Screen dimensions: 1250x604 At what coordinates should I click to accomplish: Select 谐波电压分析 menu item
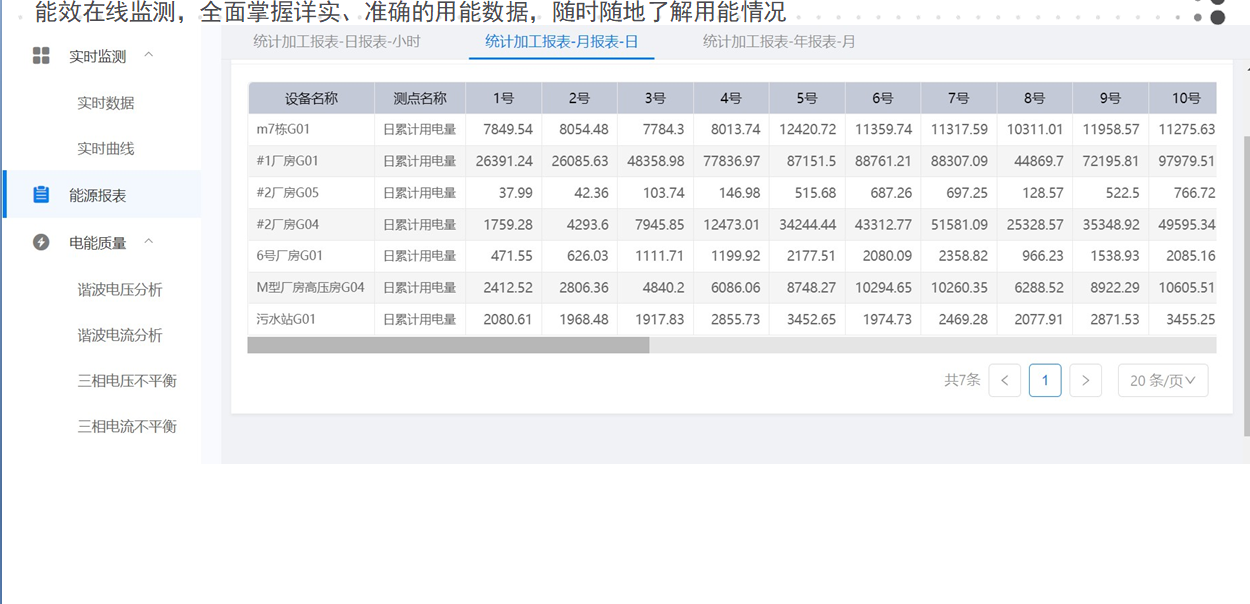click(x=120, y=290)
